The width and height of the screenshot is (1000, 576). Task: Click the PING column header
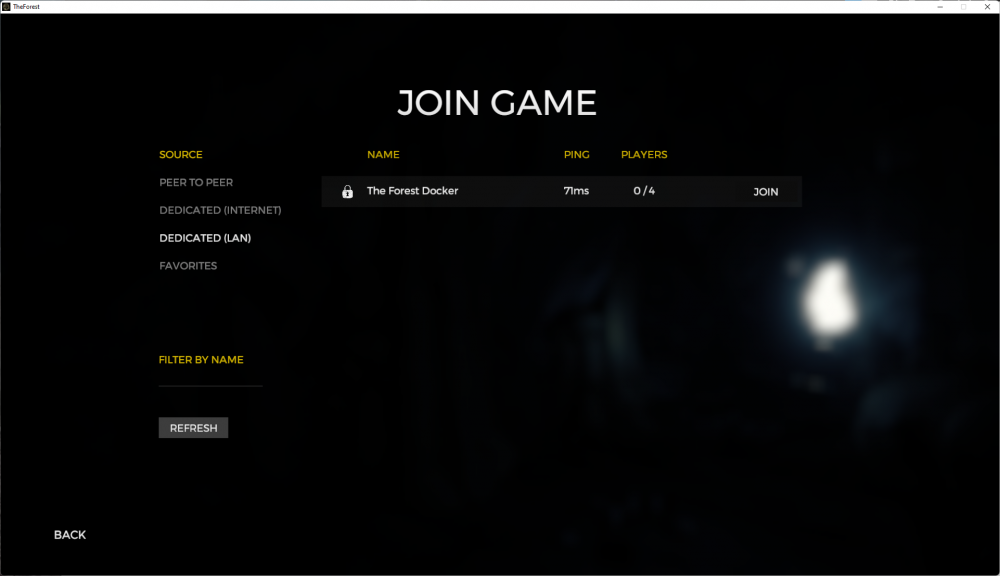point(576,155)
